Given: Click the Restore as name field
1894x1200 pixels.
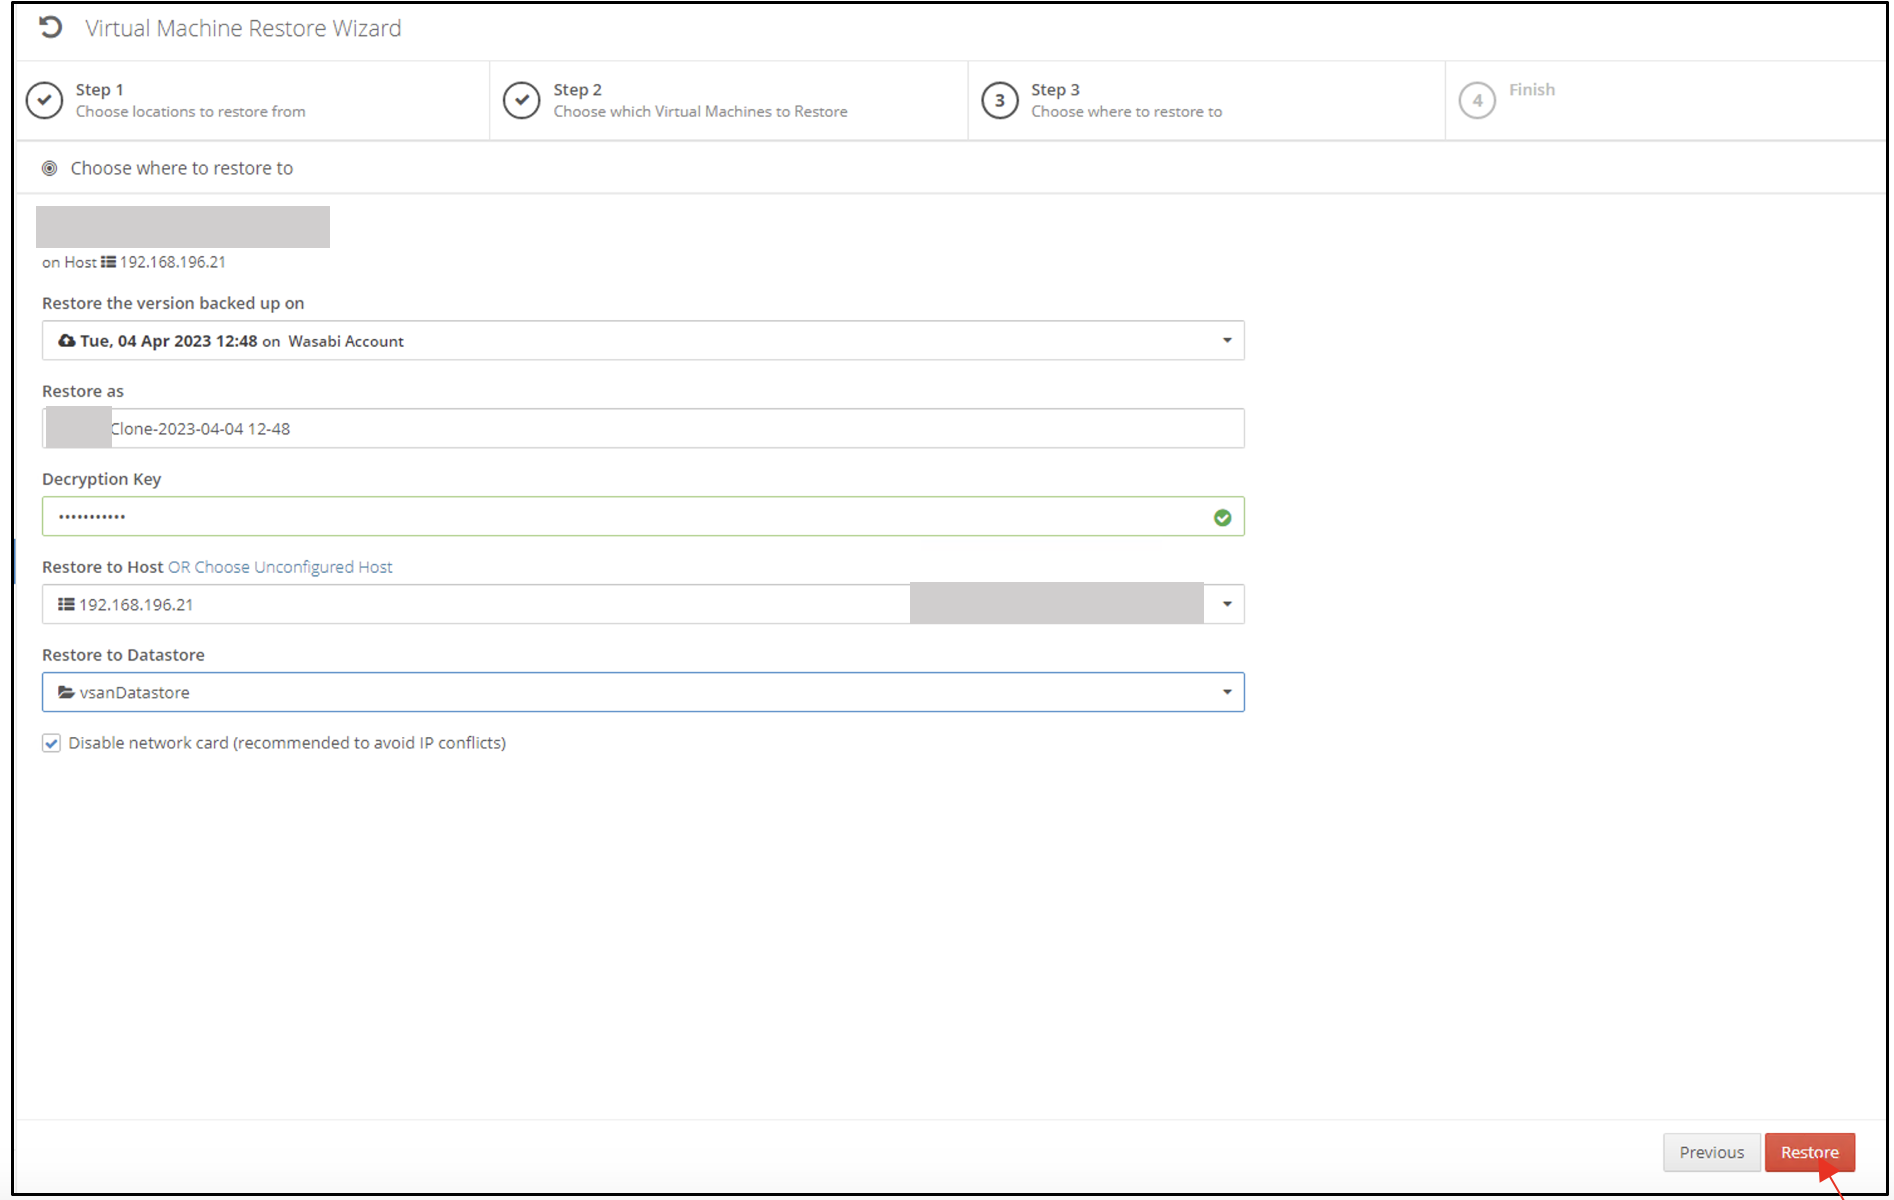Looking at the screenshot, I should (x=643, y=428).
